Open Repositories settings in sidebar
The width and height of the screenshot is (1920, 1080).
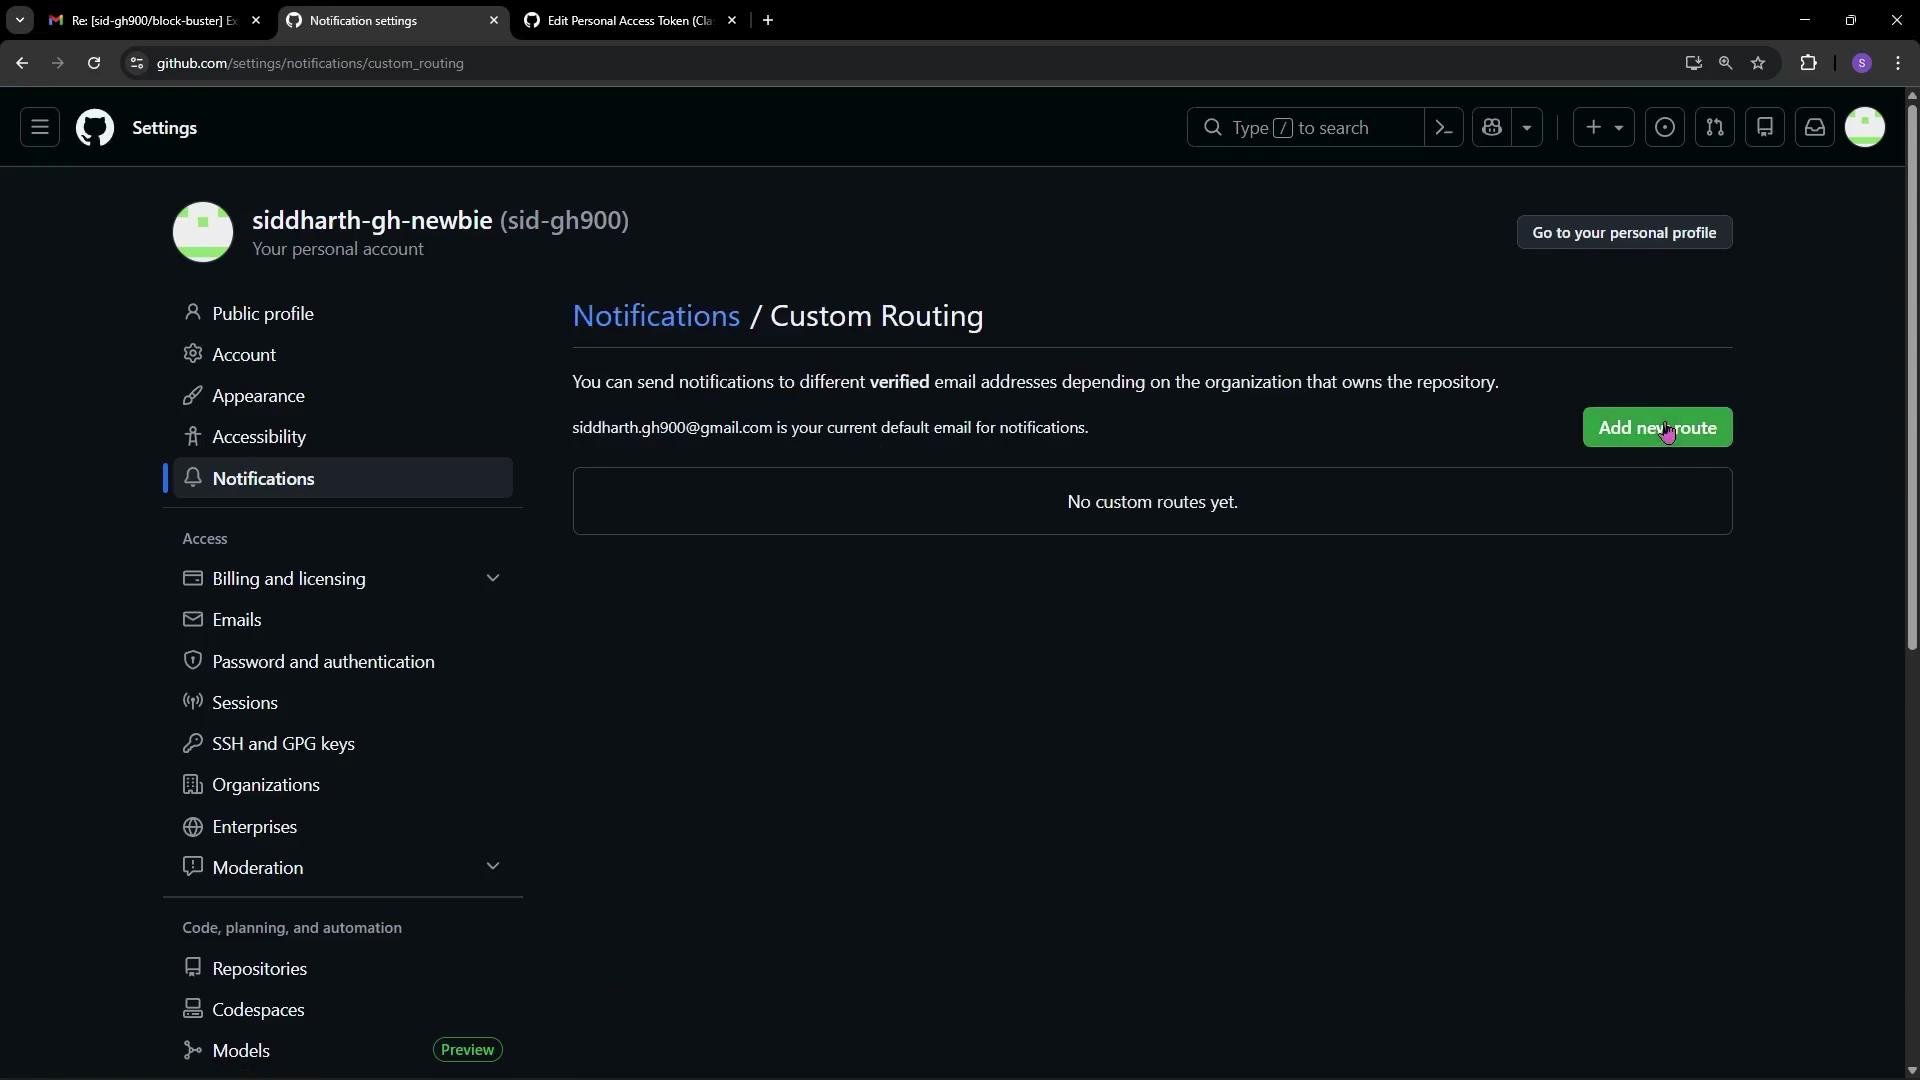point(343,969)
